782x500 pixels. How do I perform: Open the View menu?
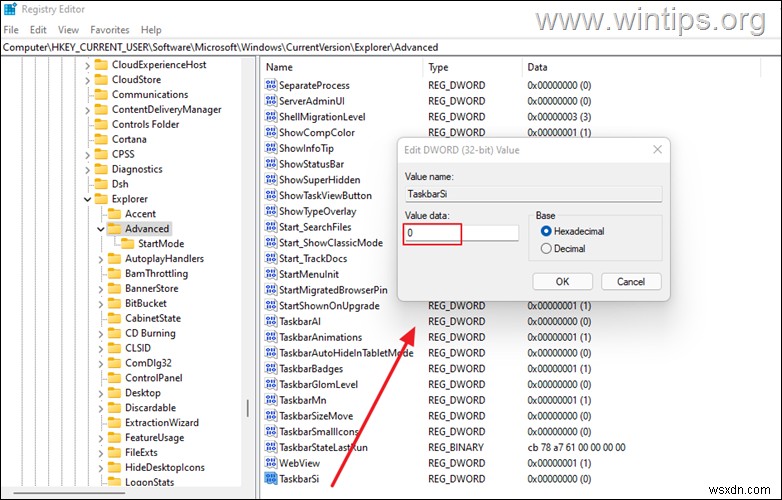coord(68,30)
